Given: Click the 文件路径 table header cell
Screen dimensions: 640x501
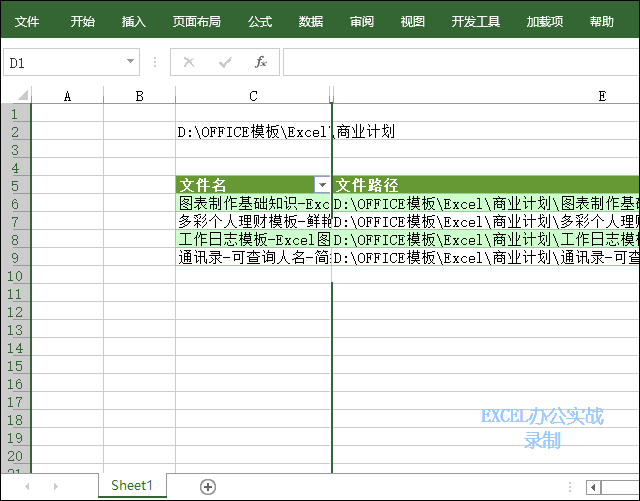Looking at the screenshot, I should [486, 185].
